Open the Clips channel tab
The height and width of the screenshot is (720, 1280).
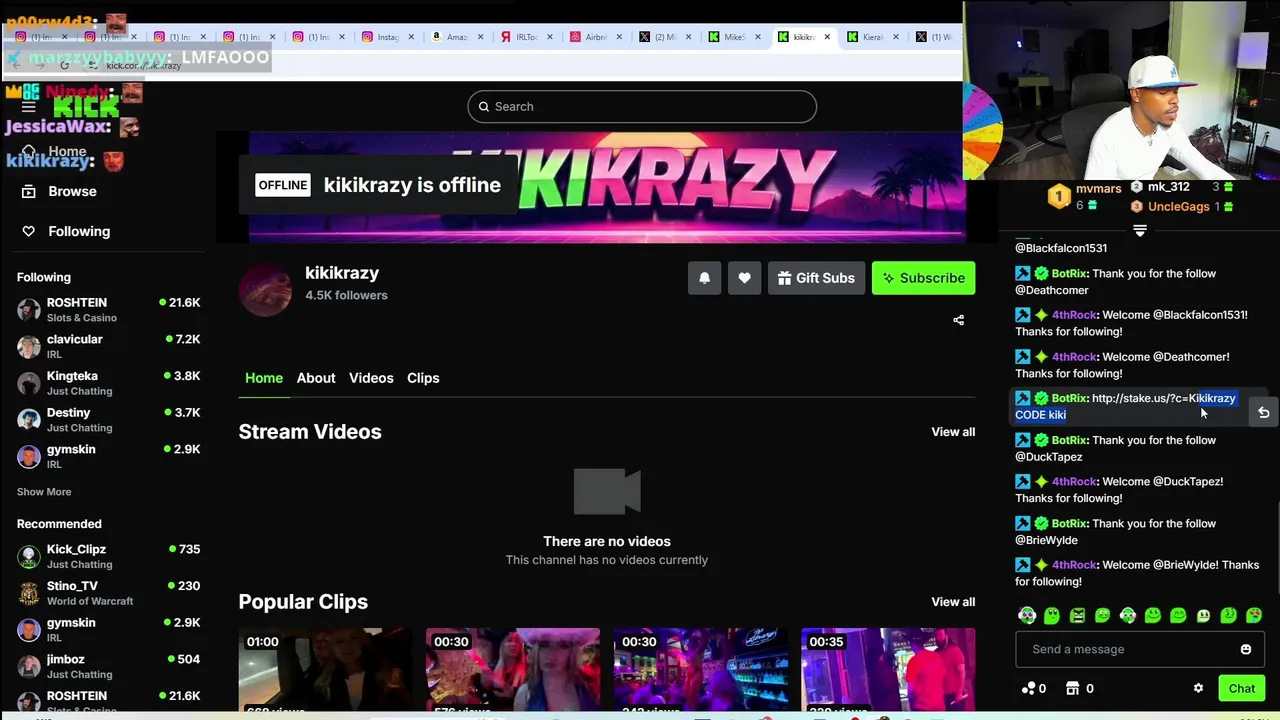pos(423,378)
